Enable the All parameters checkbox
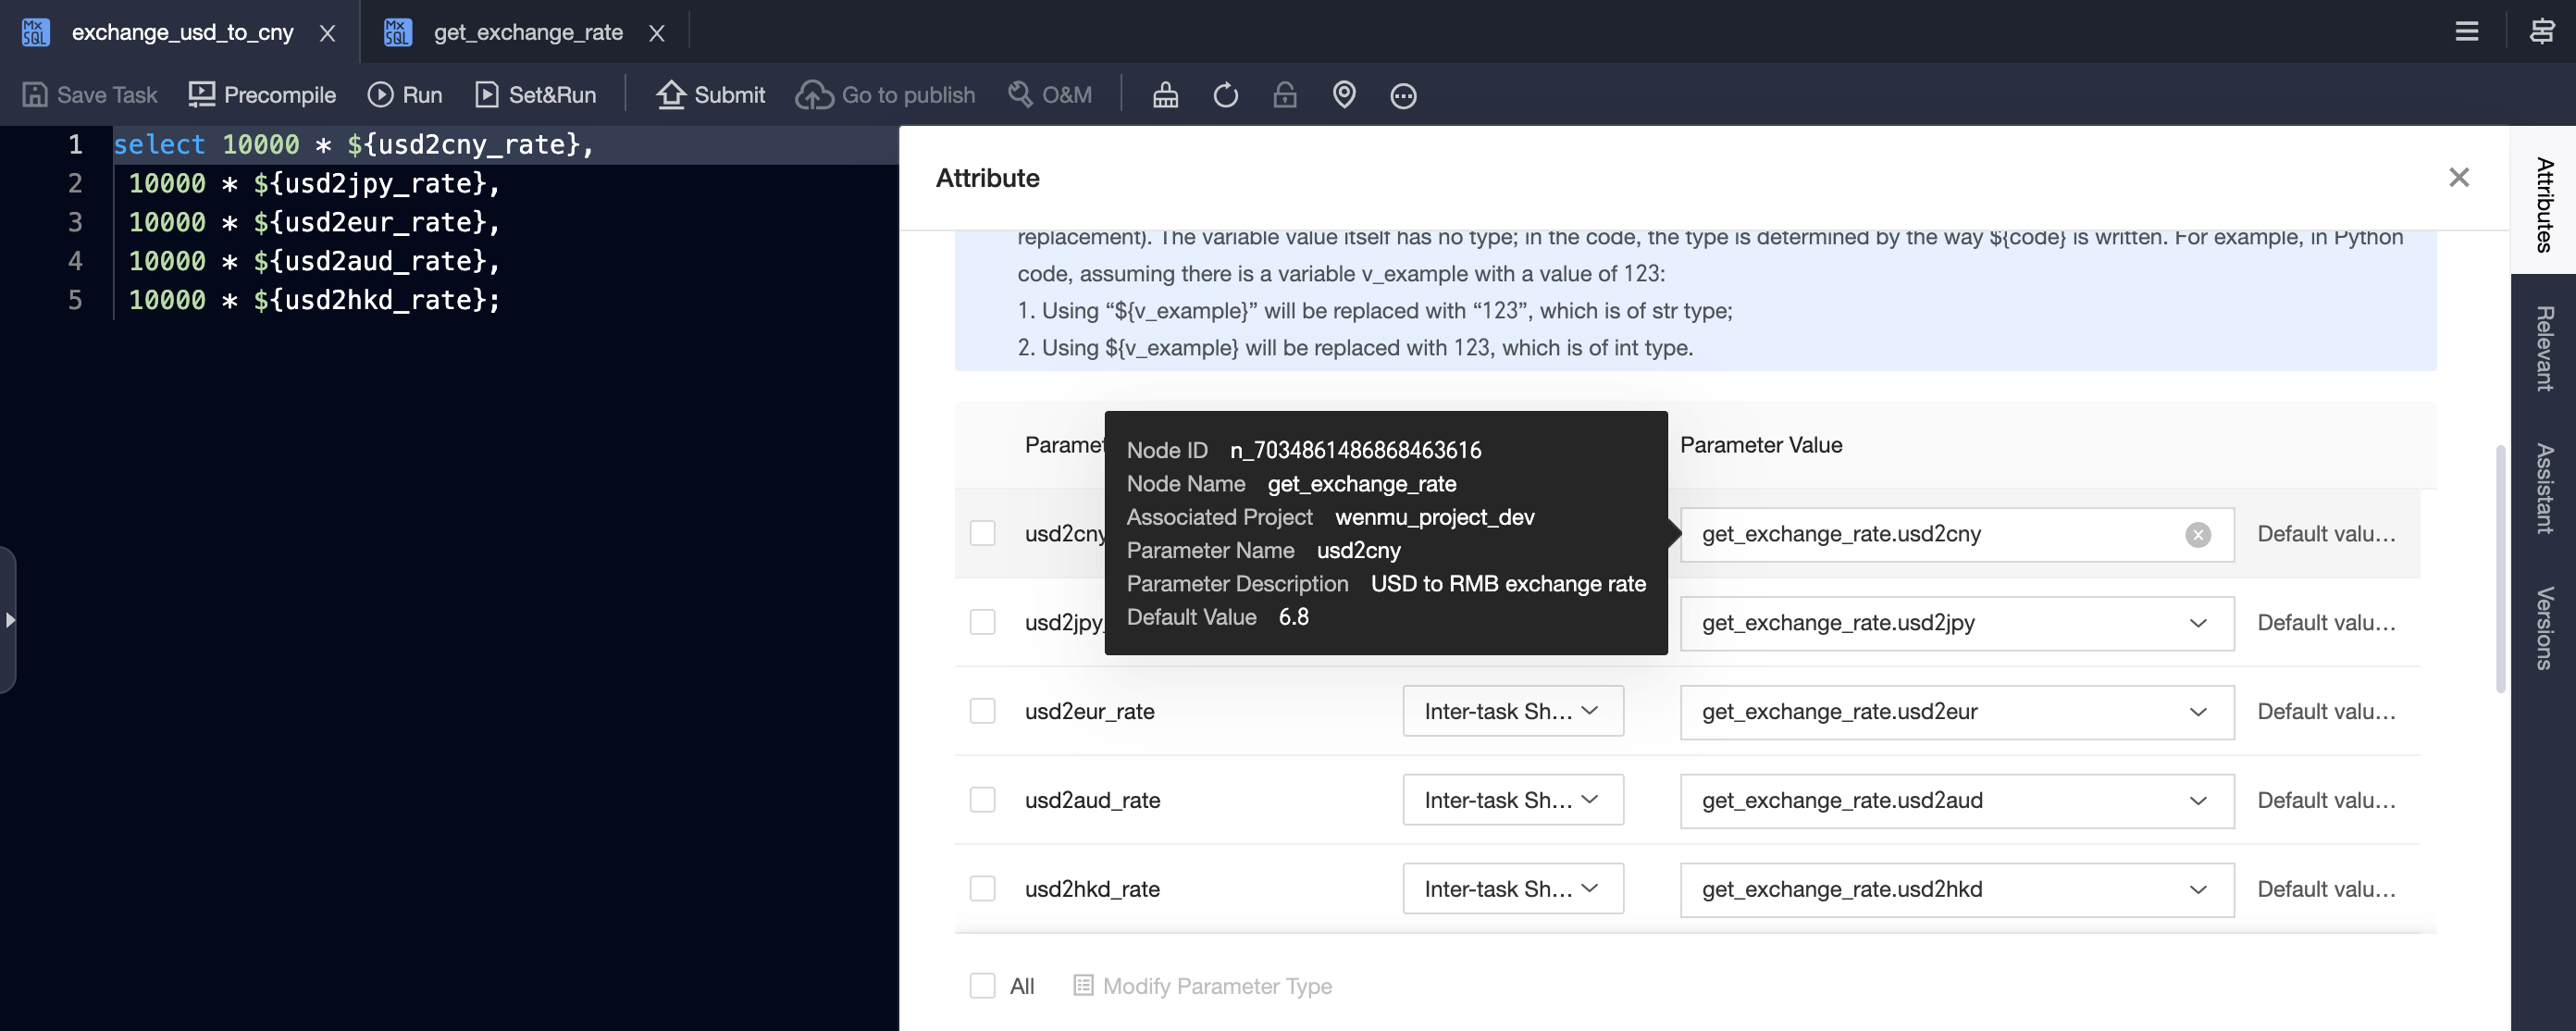2576x1031 pixels. [x=982, y=986]
